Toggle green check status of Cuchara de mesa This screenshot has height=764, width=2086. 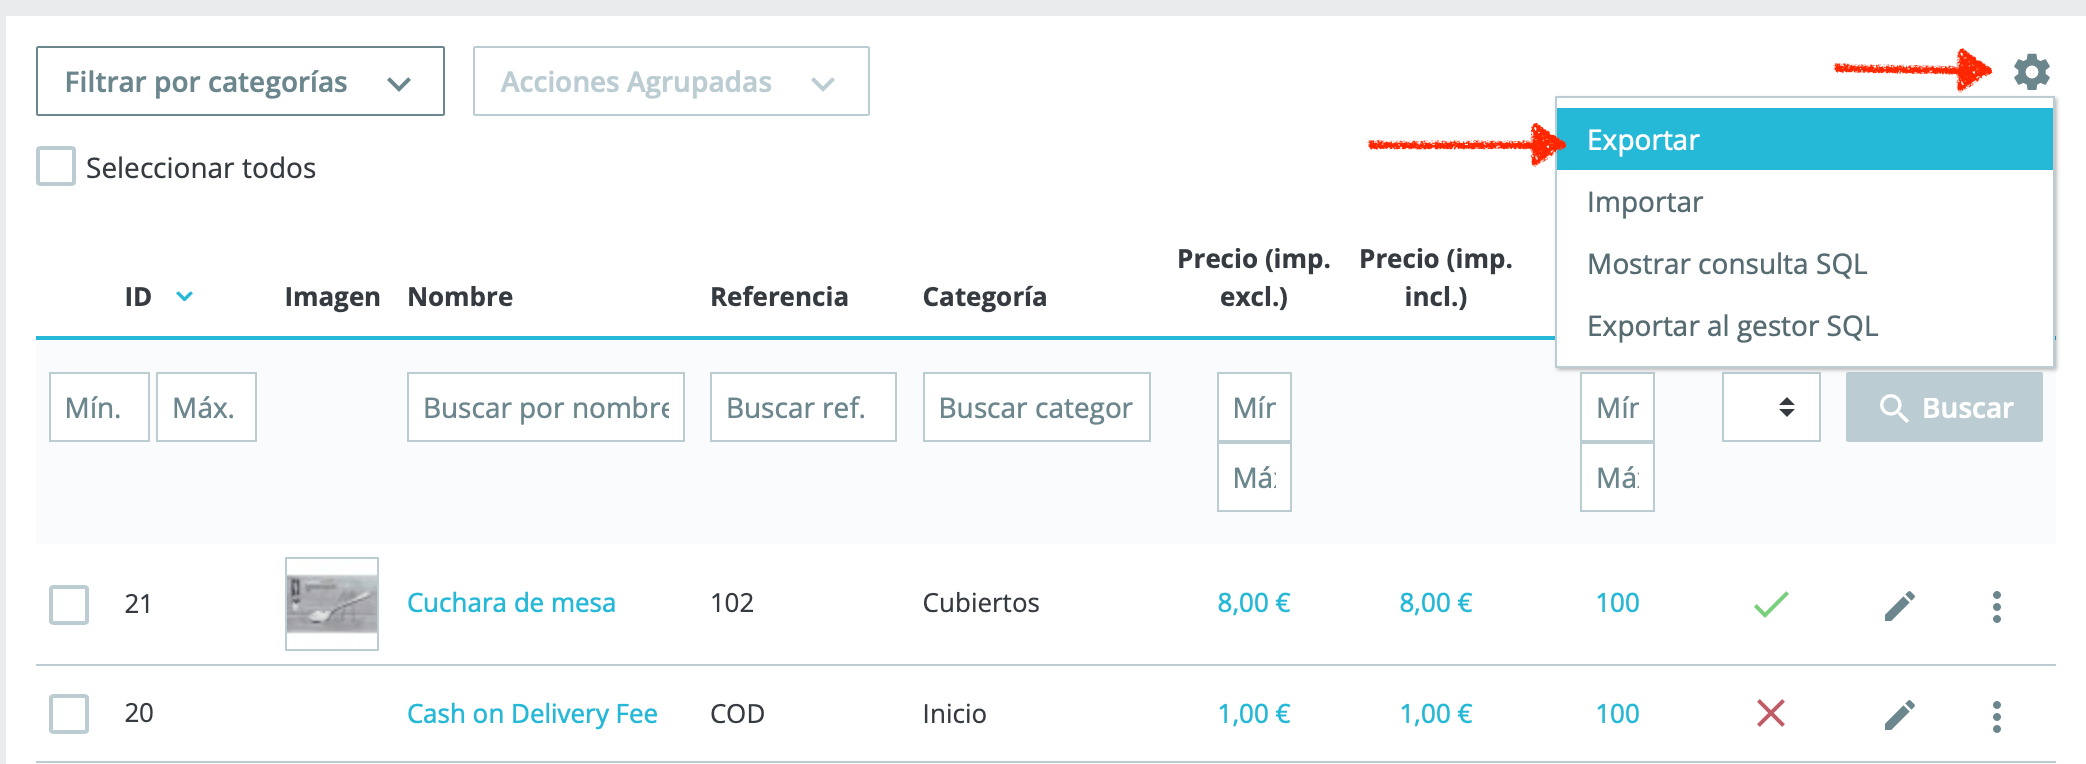click(x=1771, y=604)
